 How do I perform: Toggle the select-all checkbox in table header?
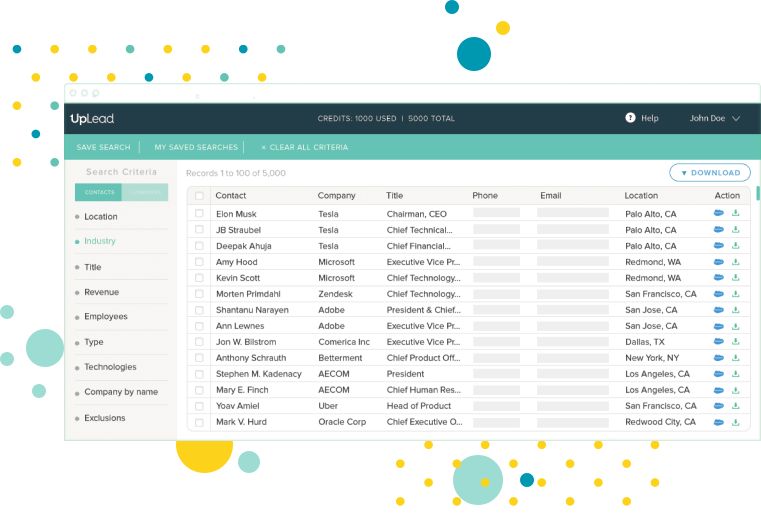[199, 196]
